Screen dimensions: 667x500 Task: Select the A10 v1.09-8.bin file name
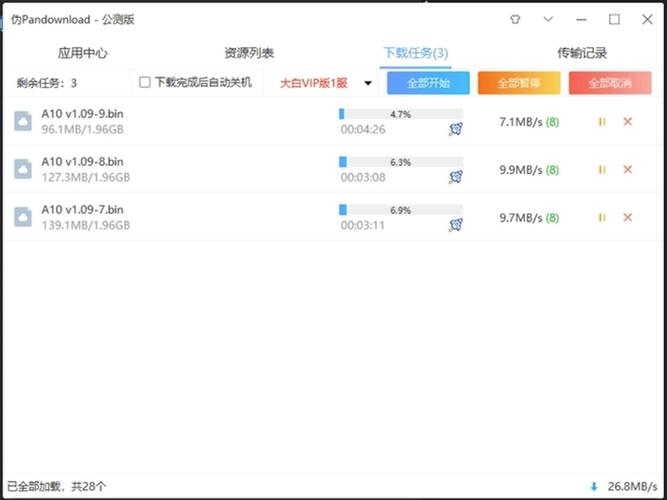(83, 162)
